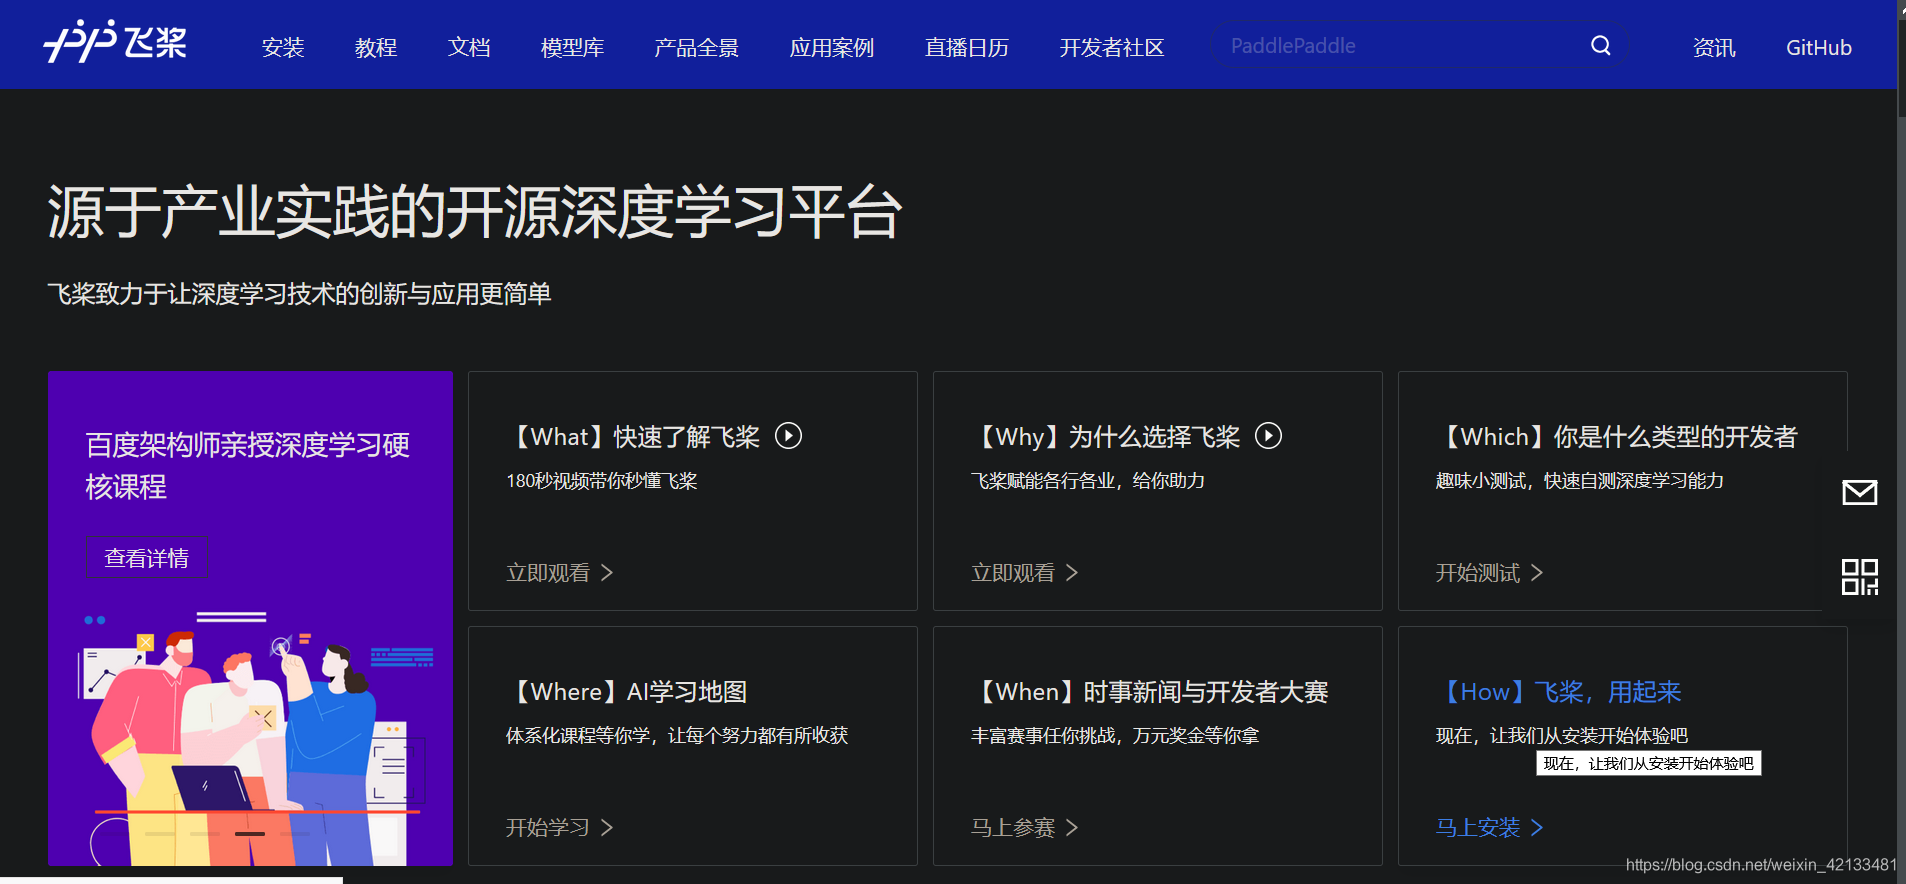Click 立即观看 under the What card
This screenshot has width=1906, height=884.
[x=548, y=573]
